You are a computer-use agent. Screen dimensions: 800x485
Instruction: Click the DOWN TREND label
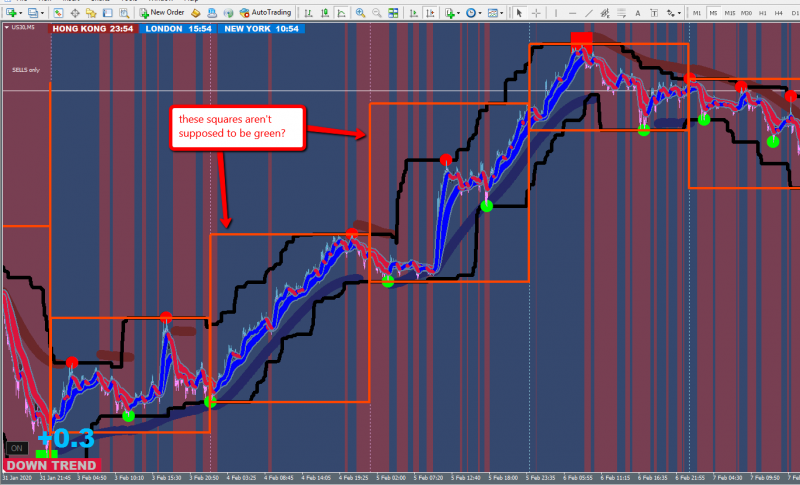(52, 465)
